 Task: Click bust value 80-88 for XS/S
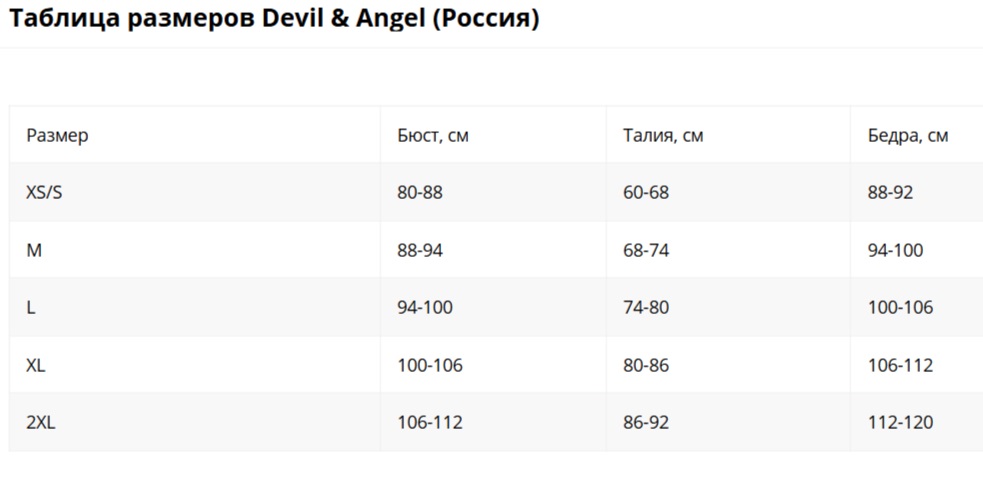420,192
